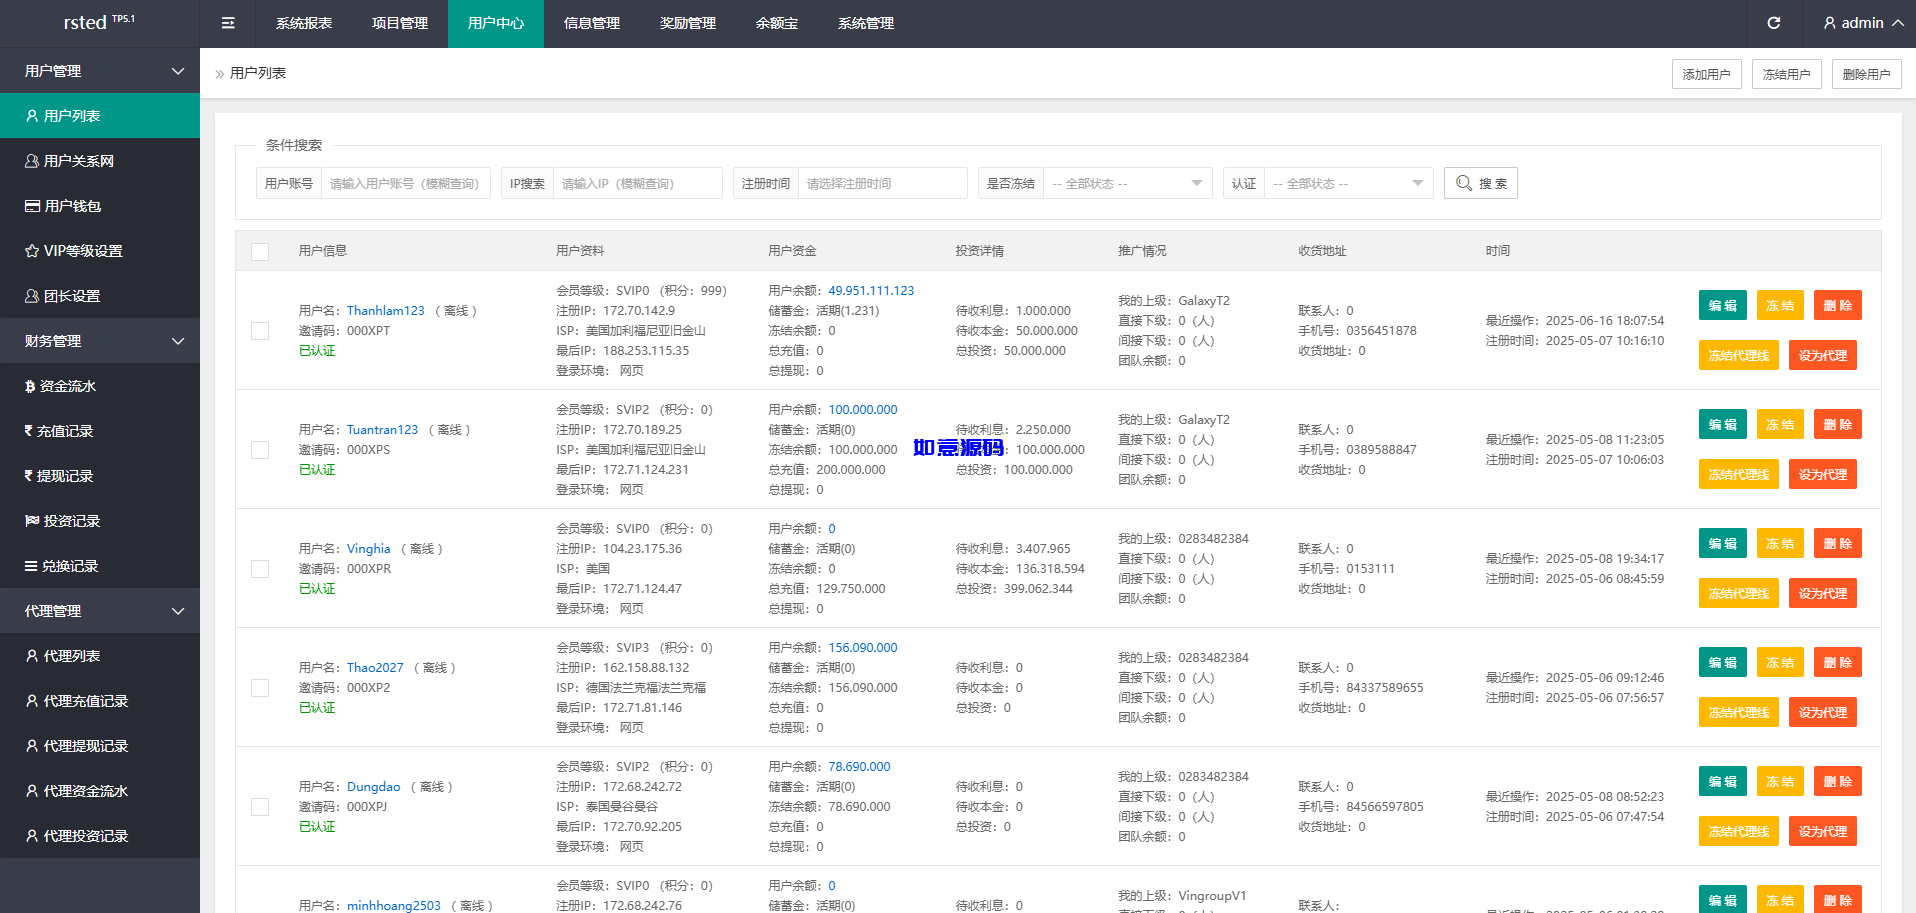Click the 投资记录 flag icon

point(32,521)
